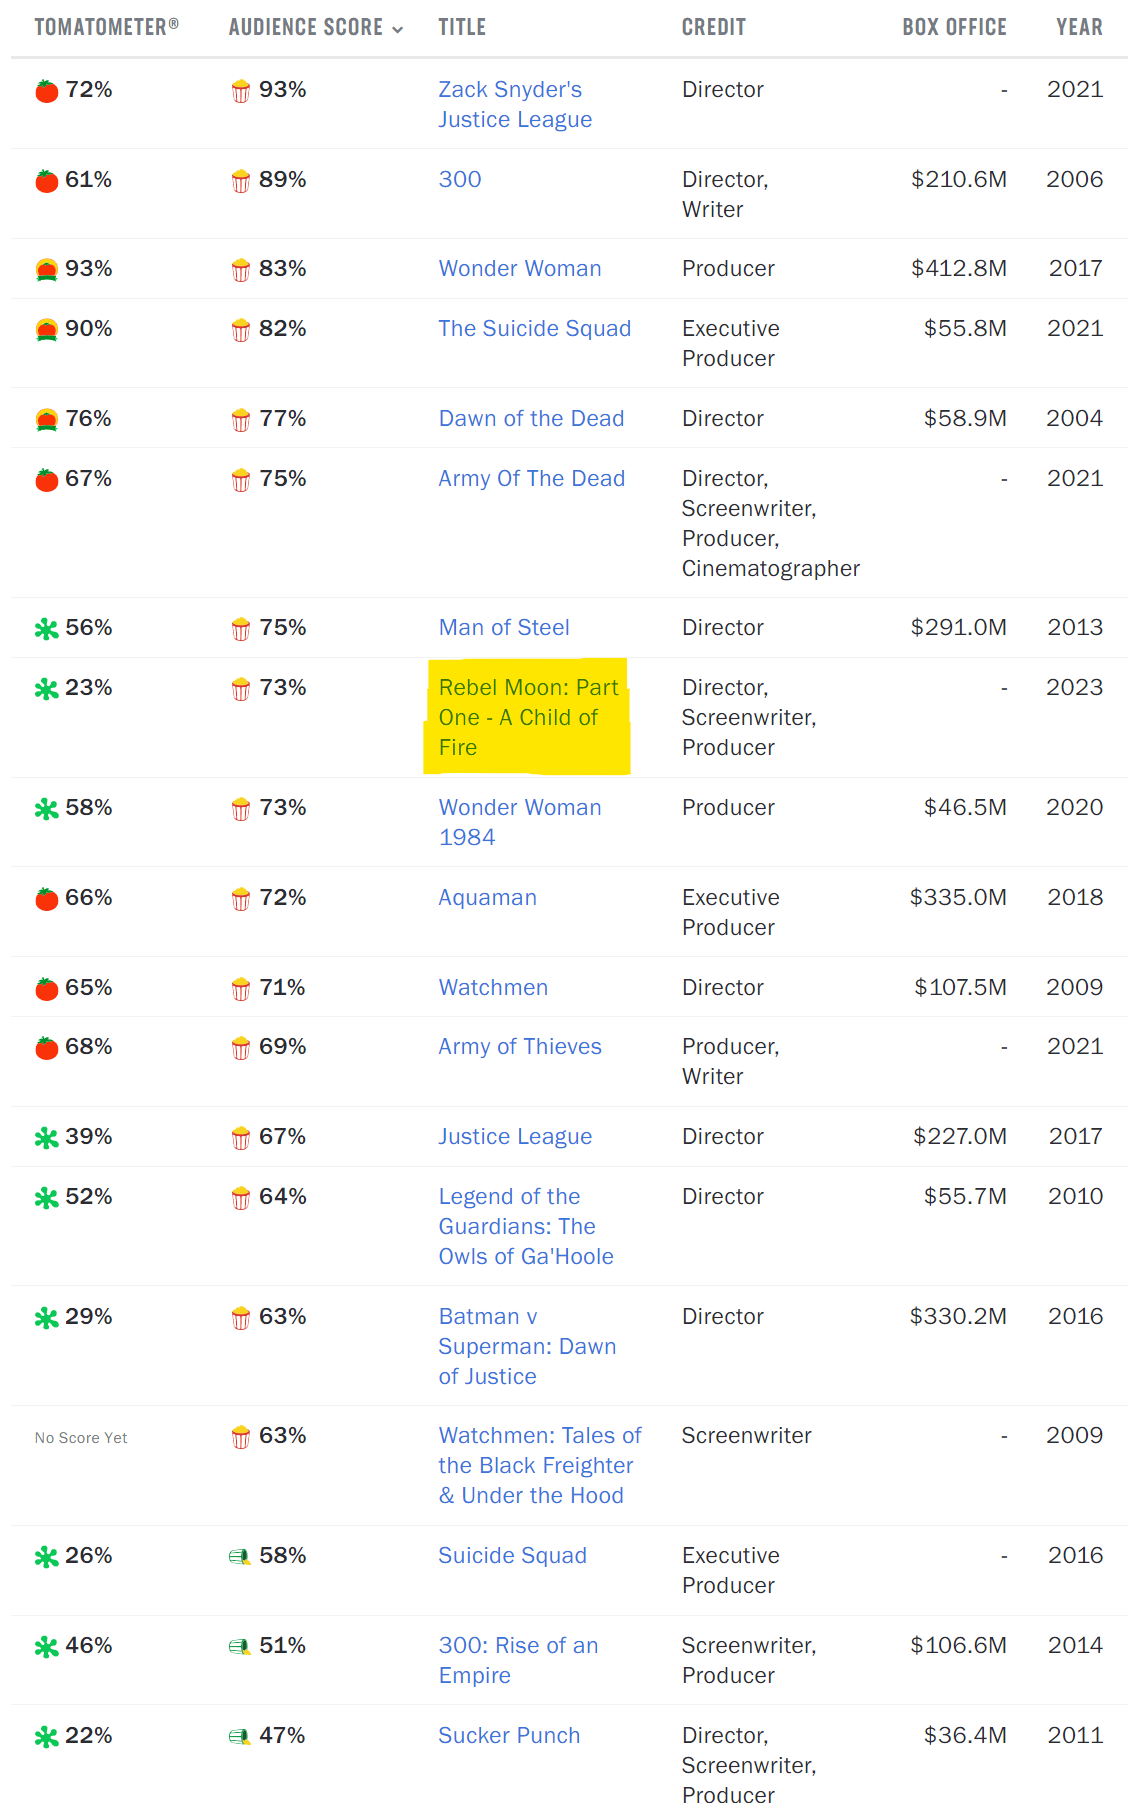Image resolution: width=1147 pixels, height=1803 pixels.
Task: Open Dawn of the Dead link
Action: click(531, 418)
